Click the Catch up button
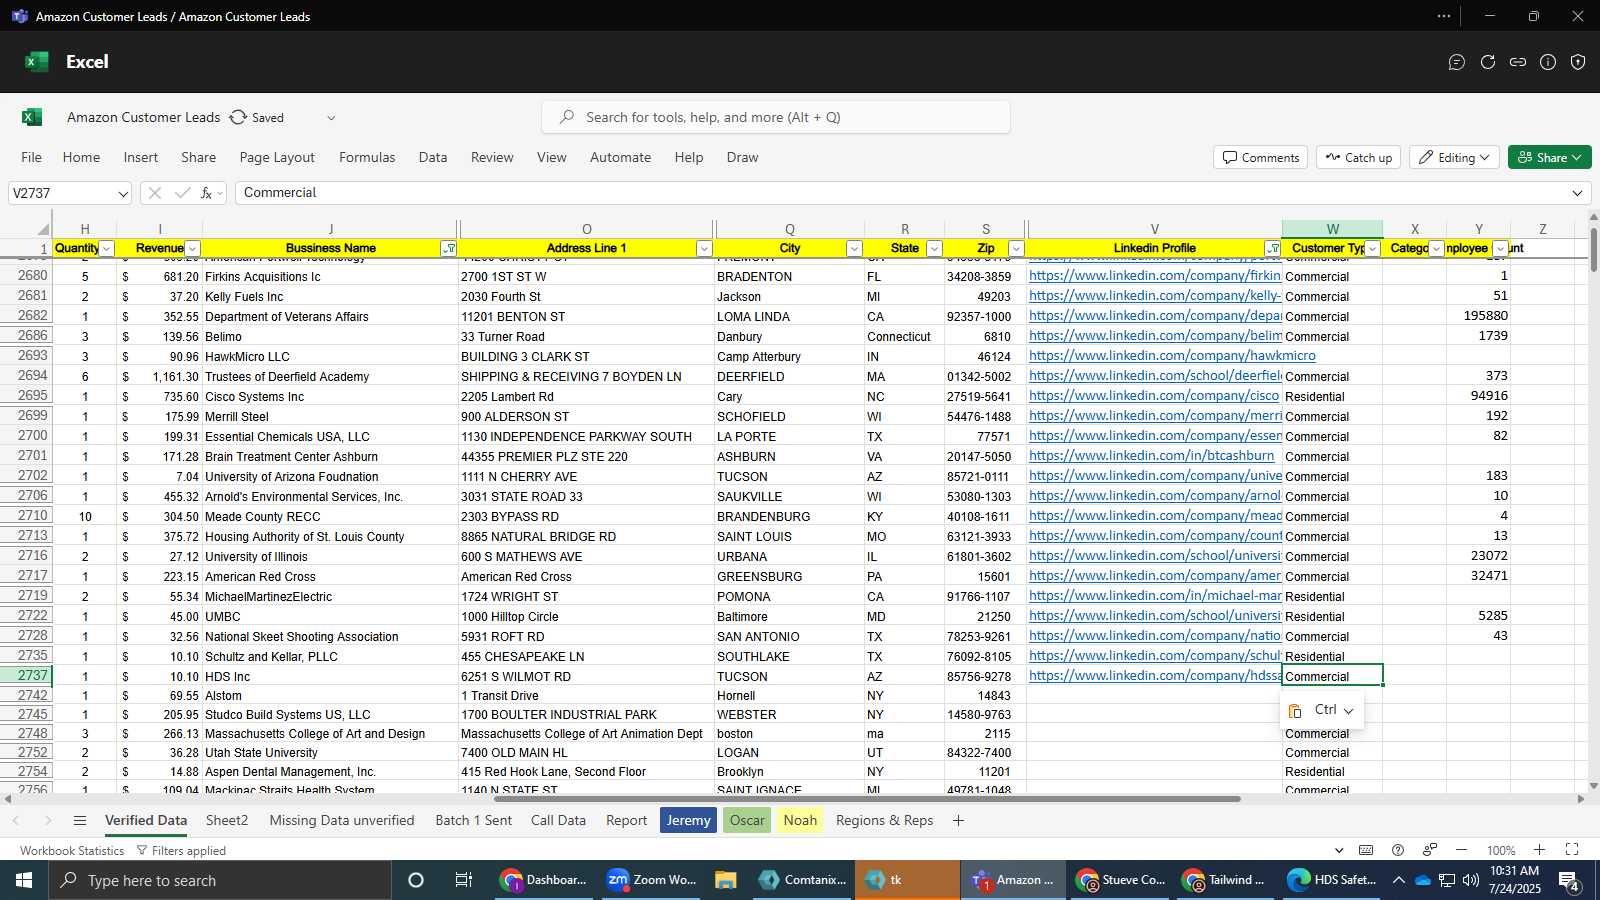The width and height of the screenshot is (1600, 900). 1358,157
